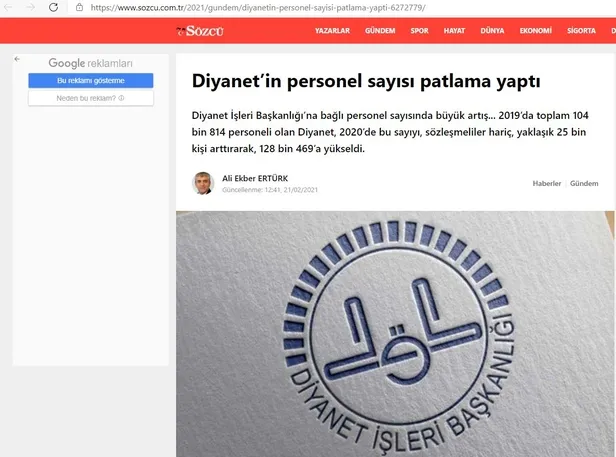
Task: Click the ad panel back arrow
Action: (x=17, y=59)
